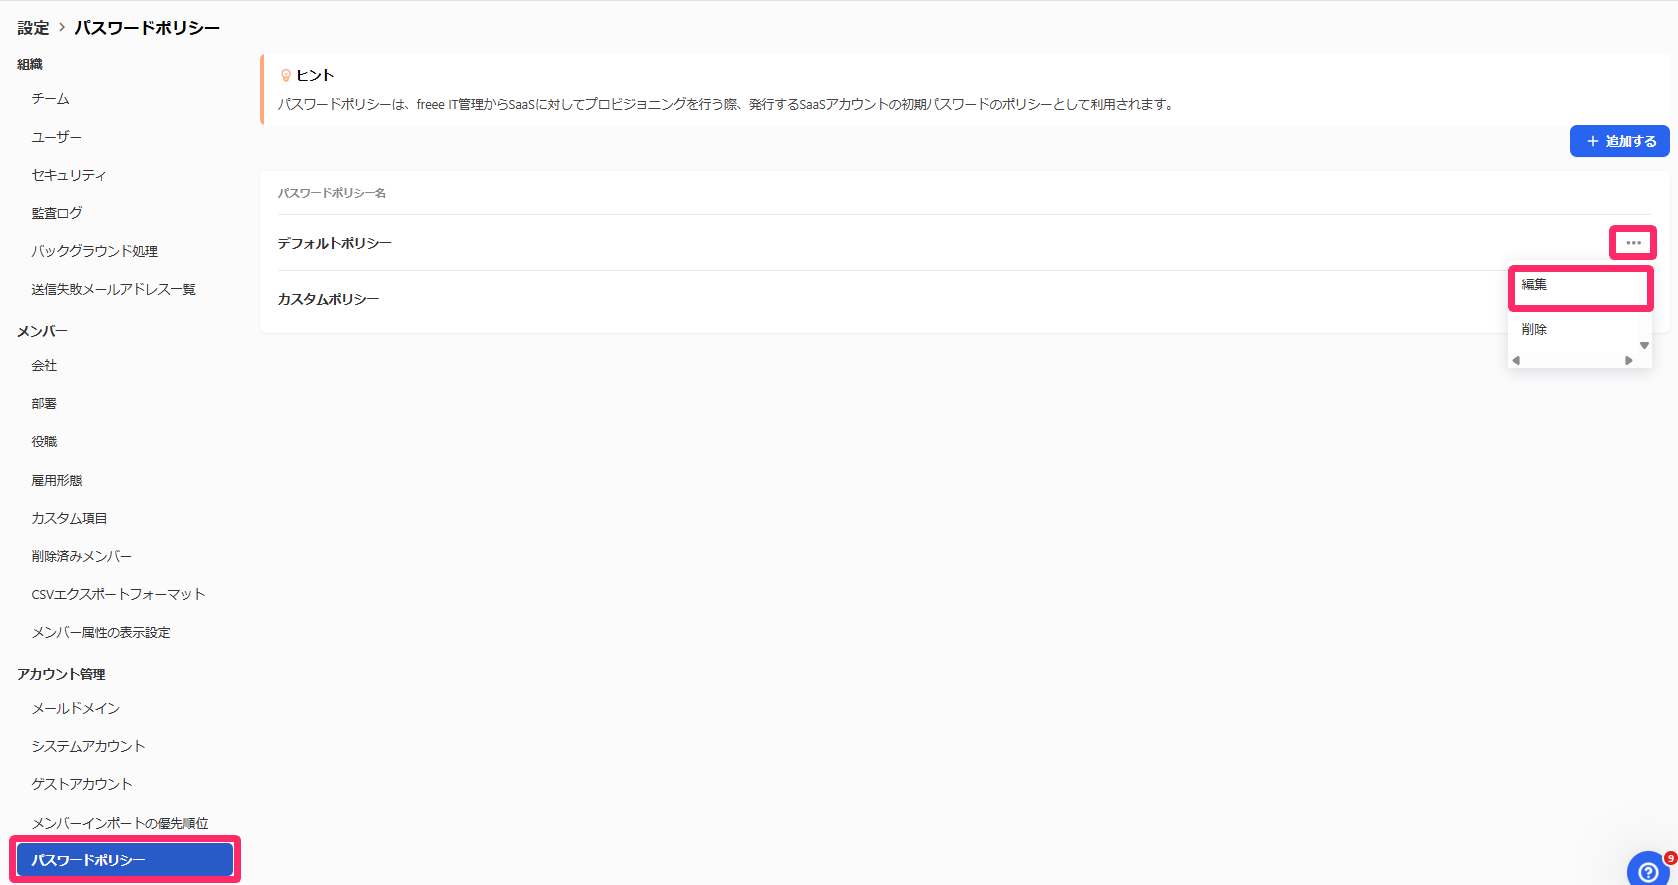Go to 設定 in the breadcrumb

33,28
